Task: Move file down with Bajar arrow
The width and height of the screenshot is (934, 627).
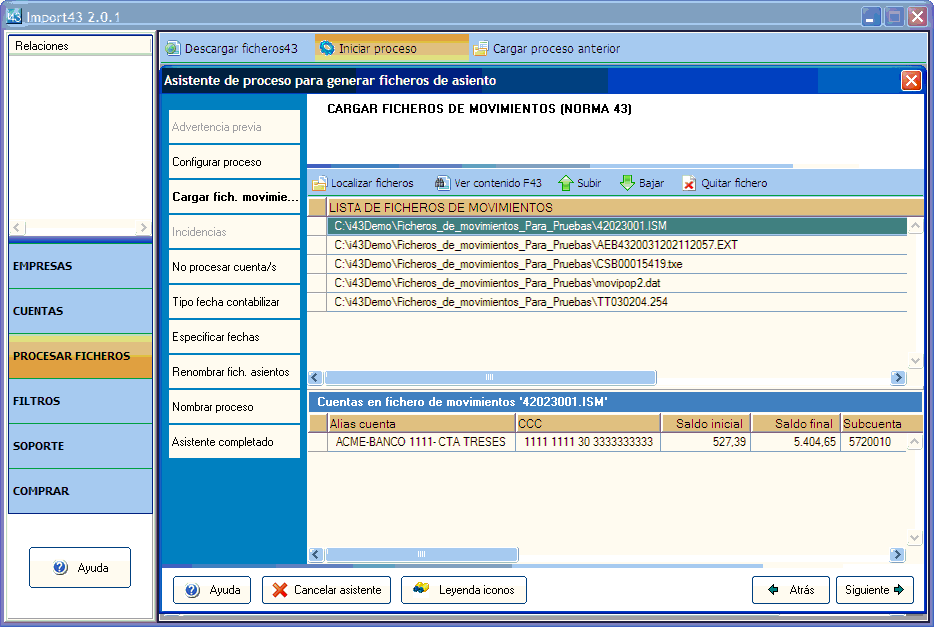Action: pyautogui.click(x=628, y=184)
